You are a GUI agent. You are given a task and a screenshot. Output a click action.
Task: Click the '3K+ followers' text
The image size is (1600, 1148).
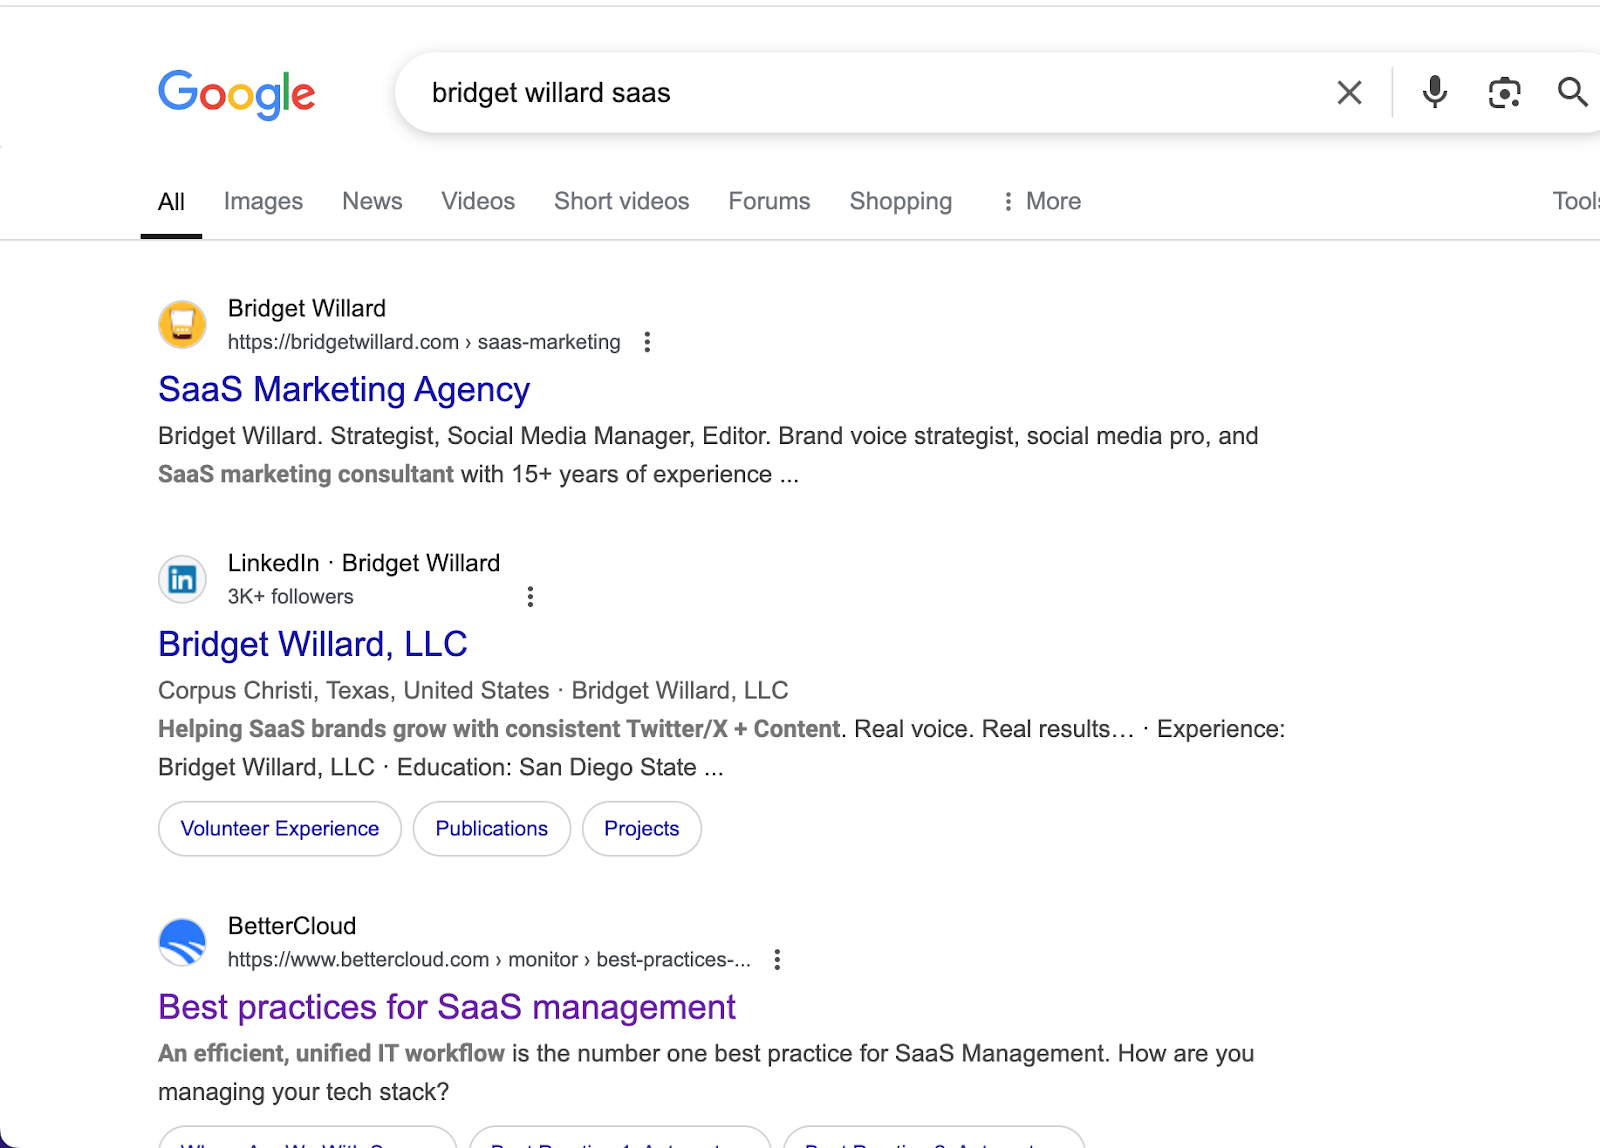click(291, 597)
